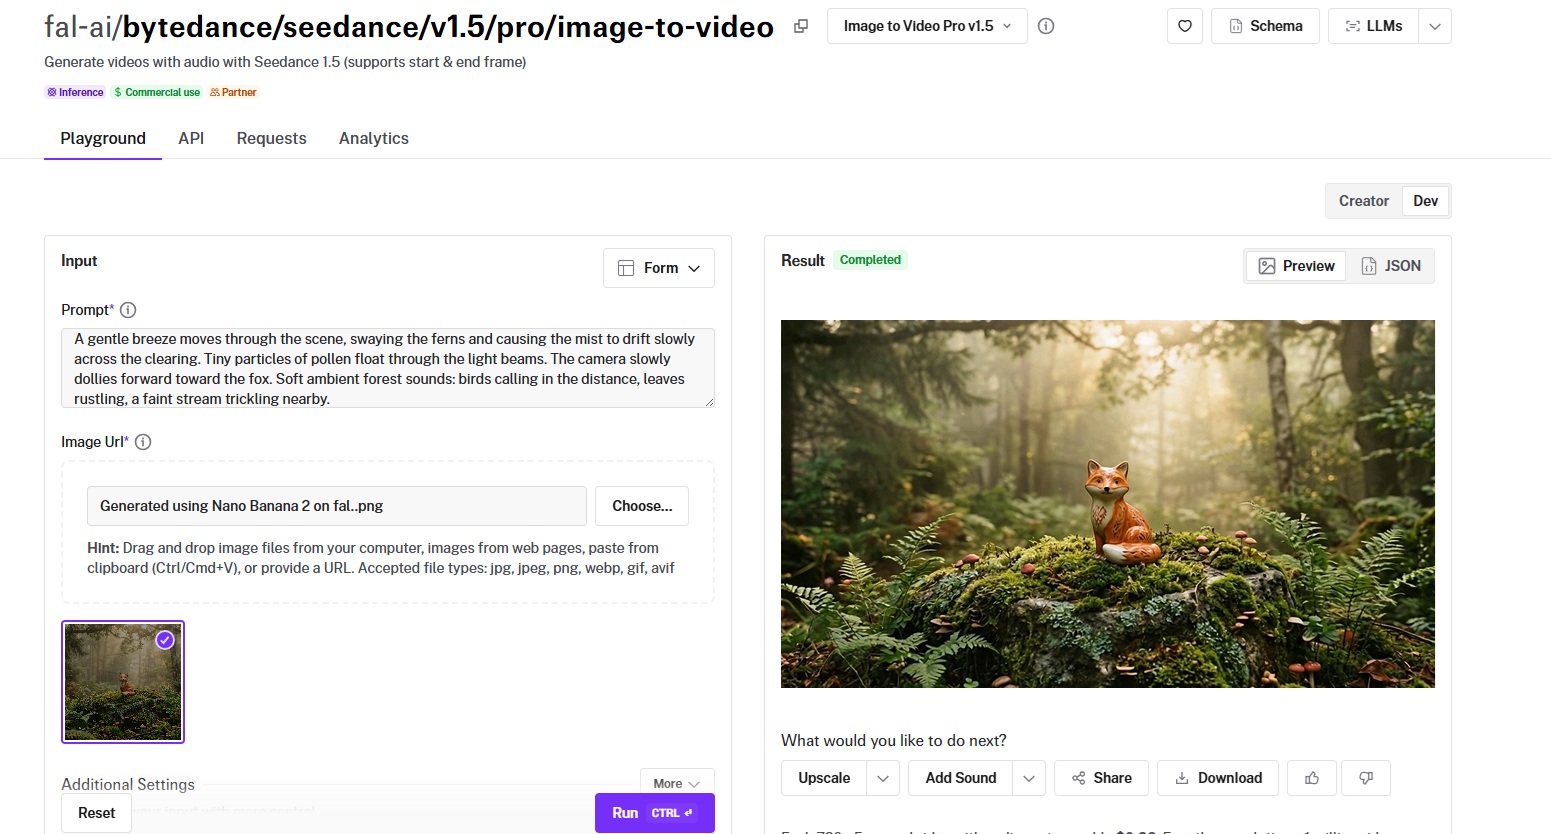This screenshot has width=1551, height=834.
Task: Switch to the API tab
Action: click(x=191, y=138)
